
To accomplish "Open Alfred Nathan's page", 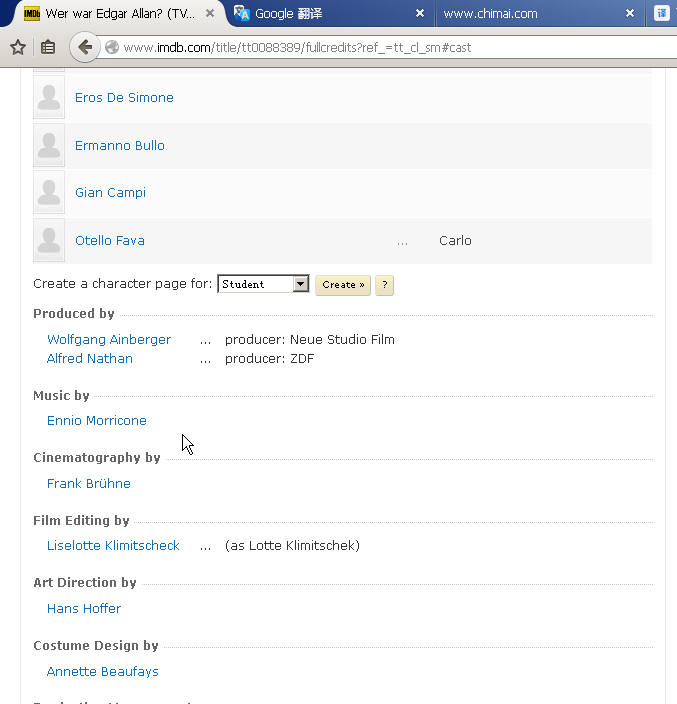I will (90, 359).
